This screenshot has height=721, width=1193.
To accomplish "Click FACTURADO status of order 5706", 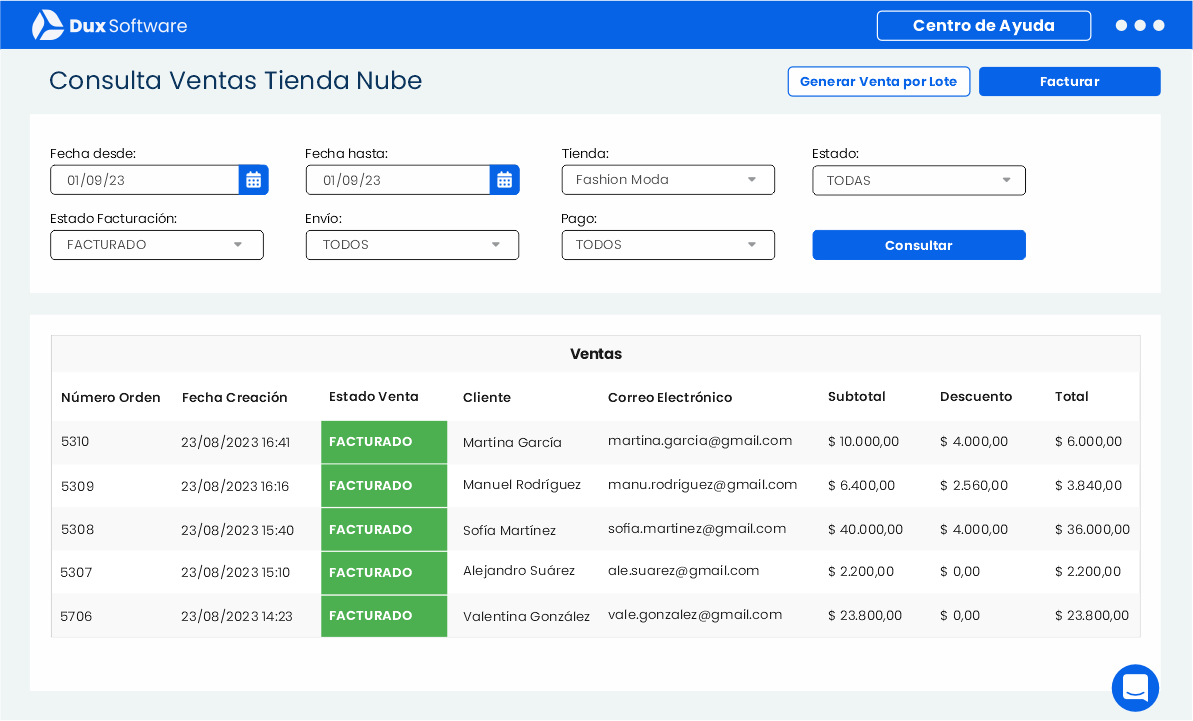I will (x=384, y=616).
